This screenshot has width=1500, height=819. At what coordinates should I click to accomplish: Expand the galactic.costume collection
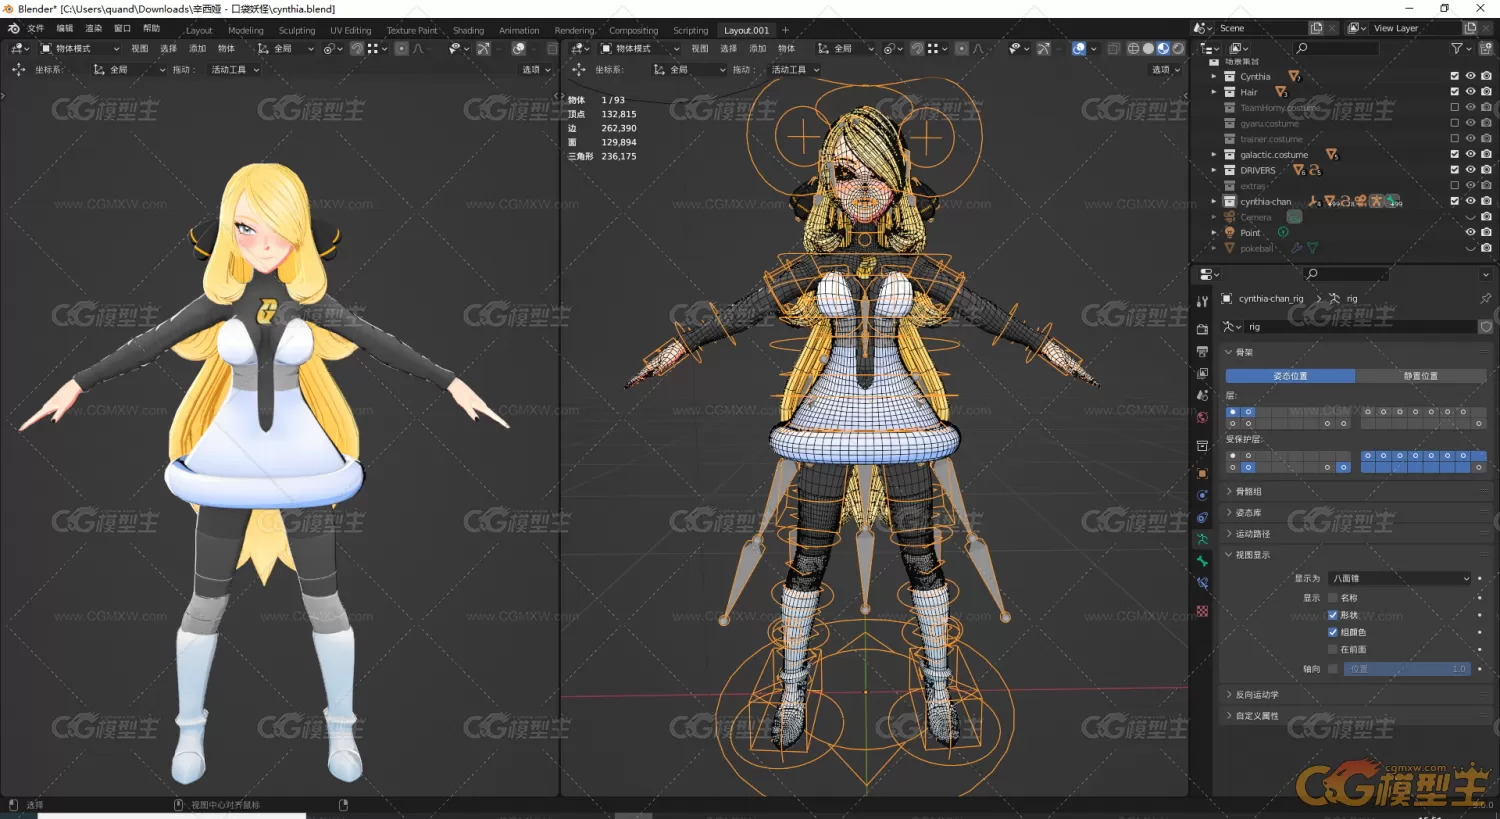1214,155
